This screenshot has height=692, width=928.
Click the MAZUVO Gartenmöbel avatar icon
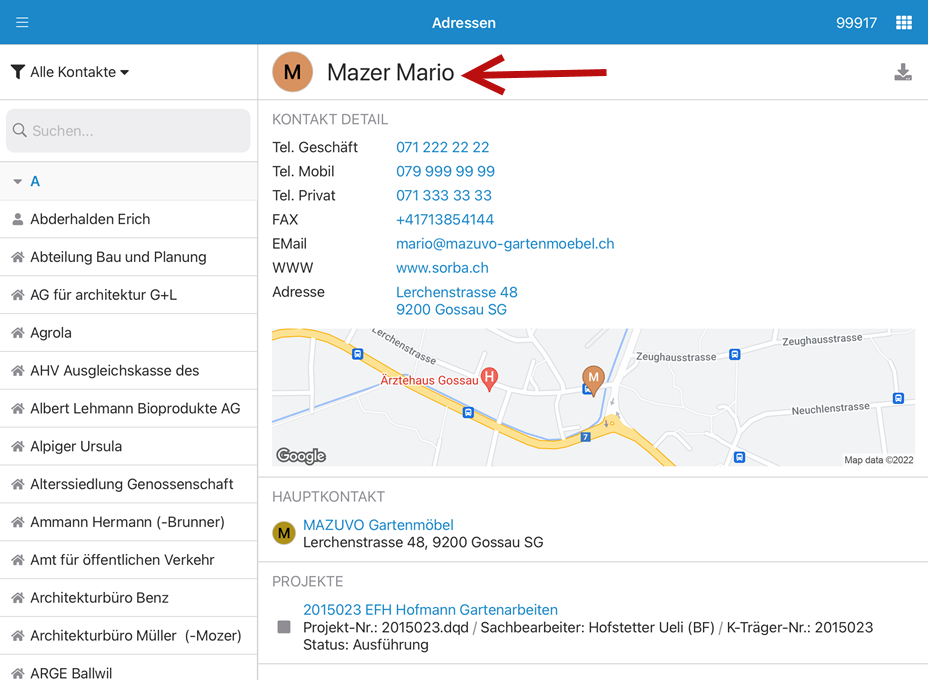click(284, 533)
